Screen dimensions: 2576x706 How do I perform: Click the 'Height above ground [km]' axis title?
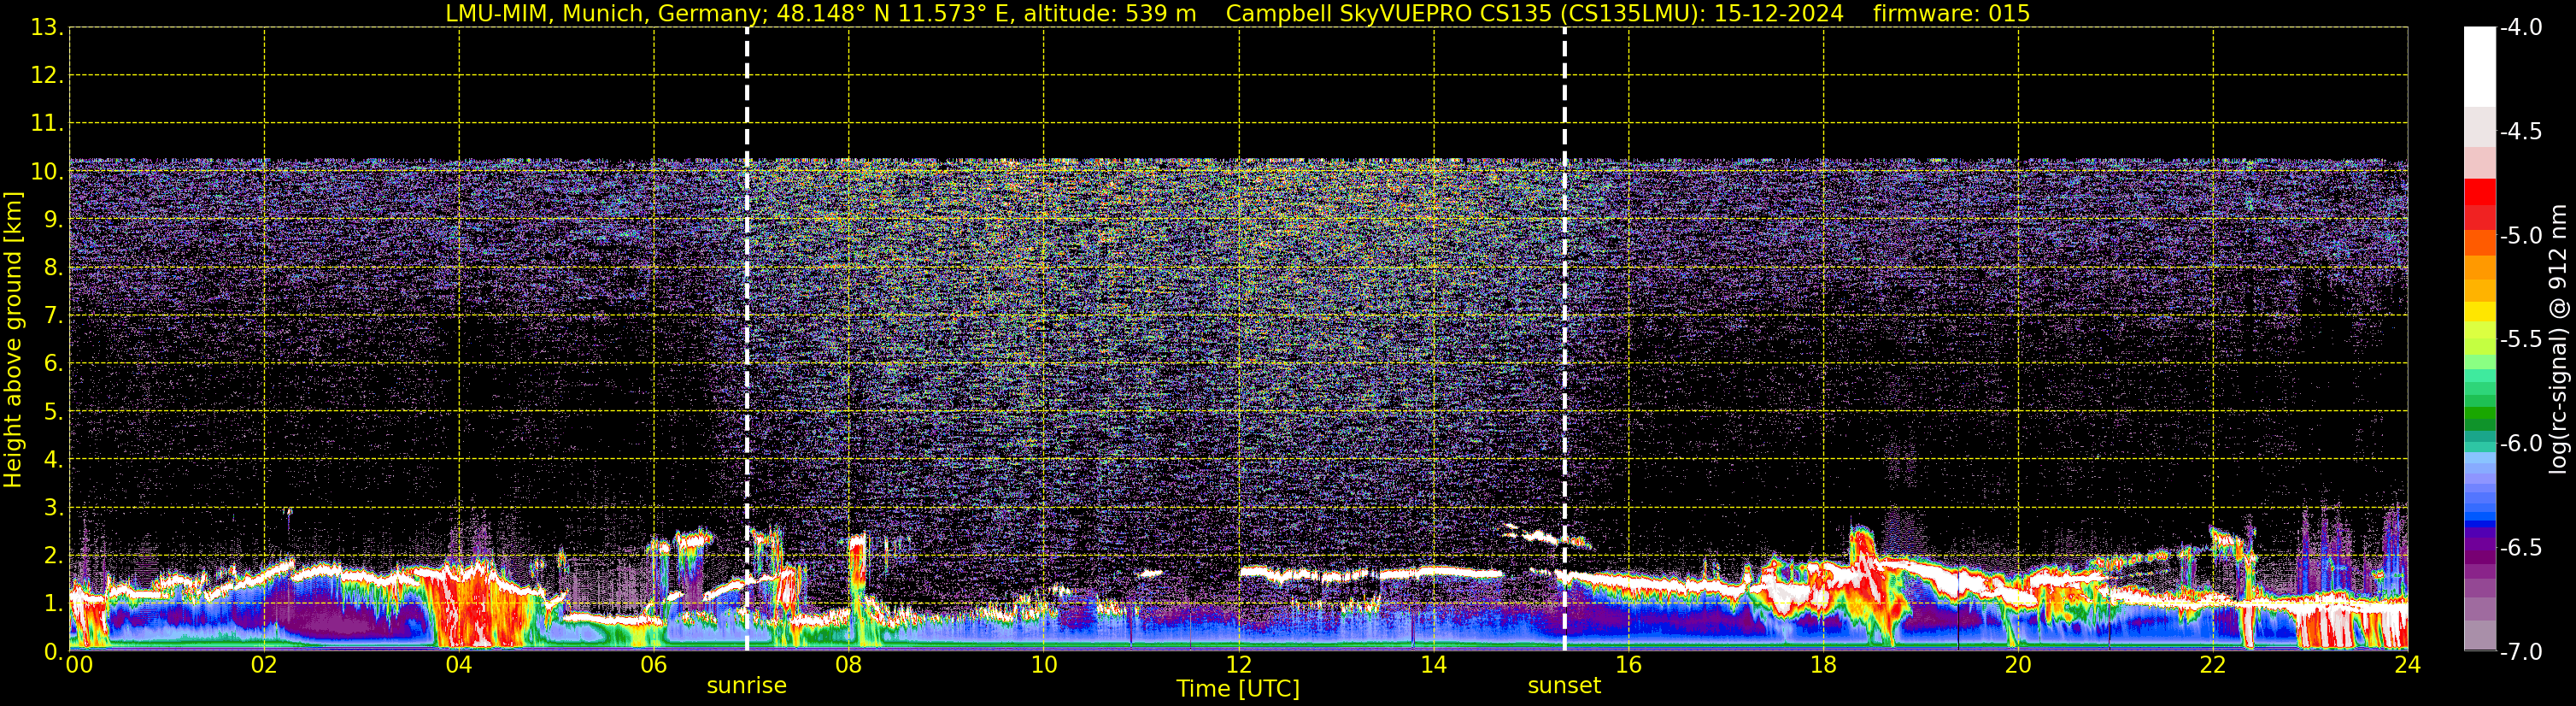[13, 340]
